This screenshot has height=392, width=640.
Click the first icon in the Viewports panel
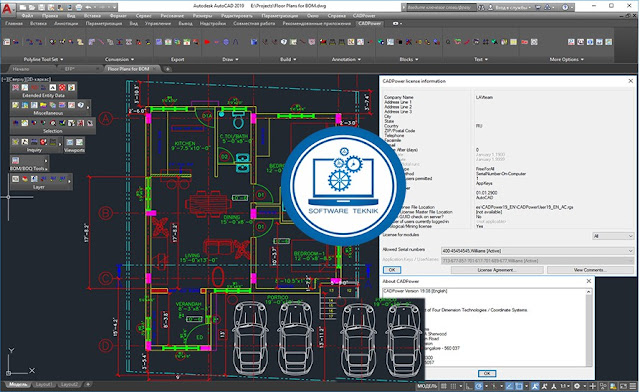[x=70, y=142]
